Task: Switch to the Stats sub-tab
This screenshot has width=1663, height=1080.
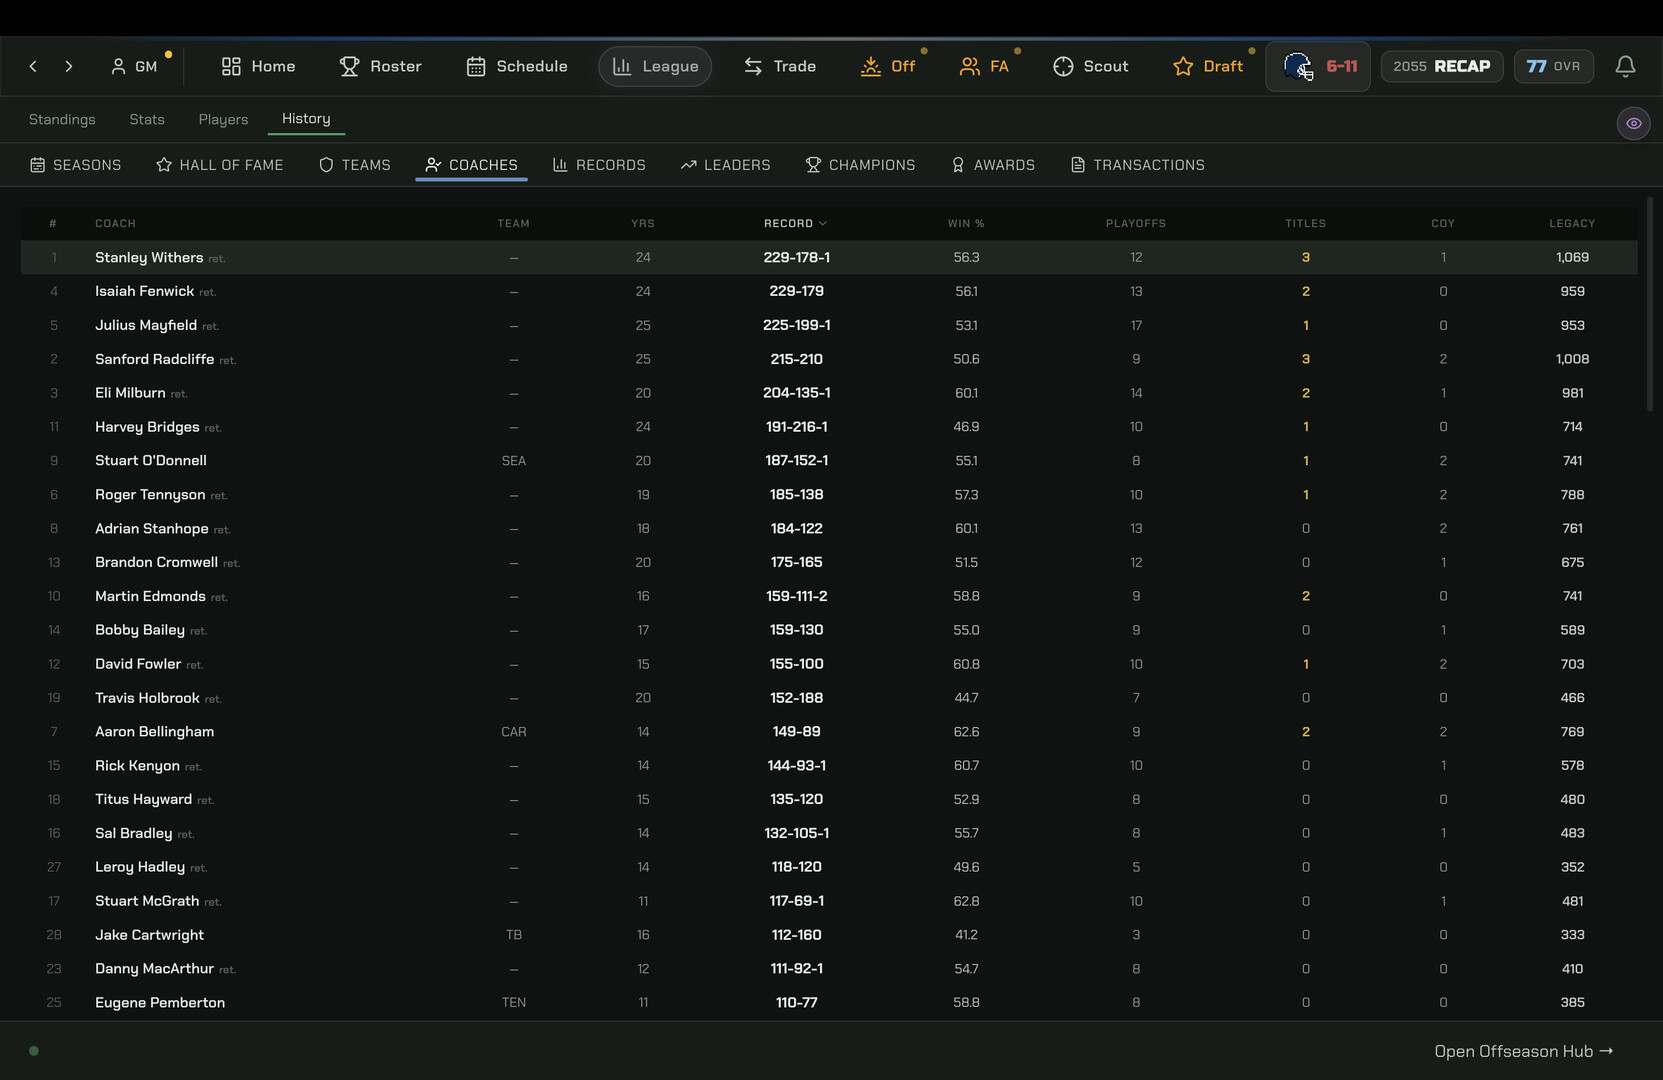Action: click(x=147, y=119)
